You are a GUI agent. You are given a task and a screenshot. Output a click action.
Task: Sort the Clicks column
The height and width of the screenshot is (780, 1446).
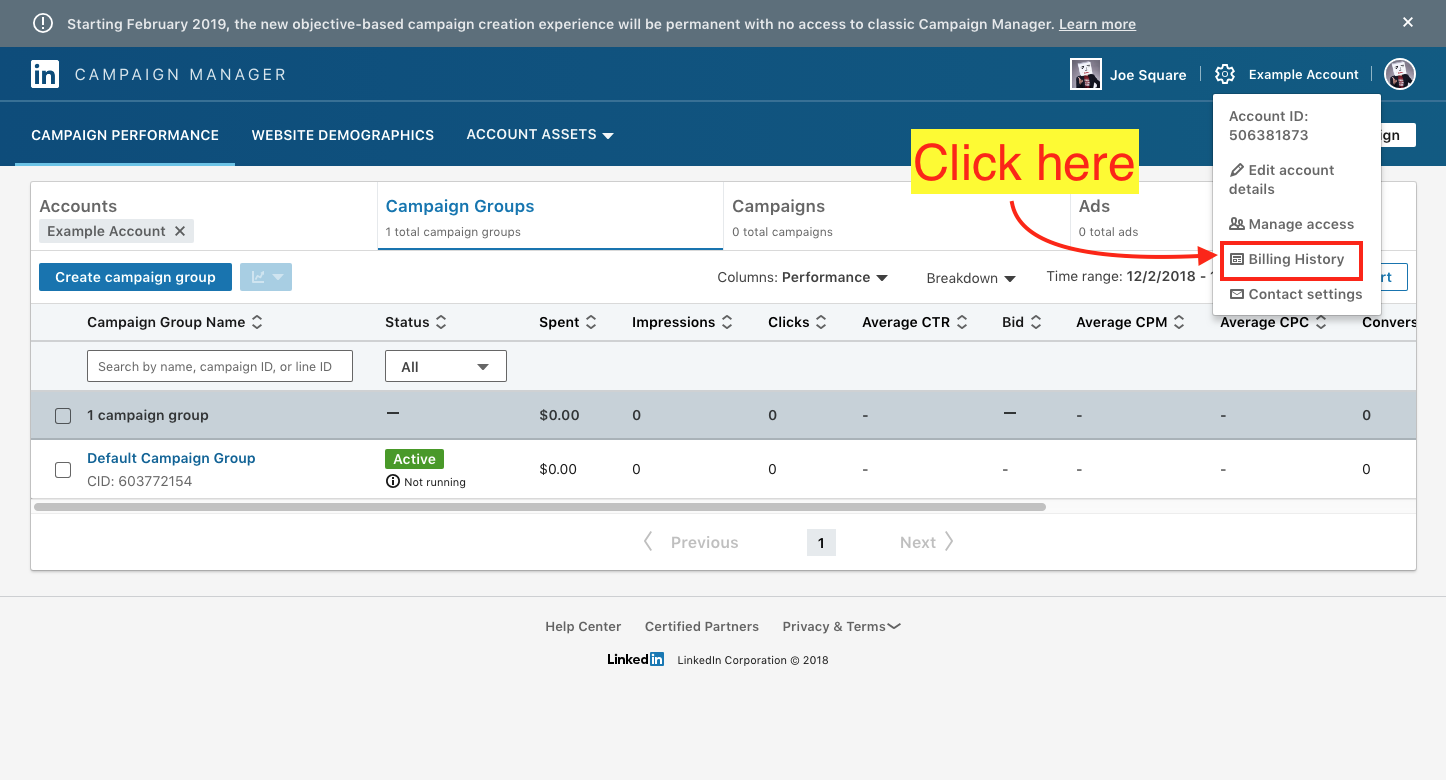click(x=821, y=322)
